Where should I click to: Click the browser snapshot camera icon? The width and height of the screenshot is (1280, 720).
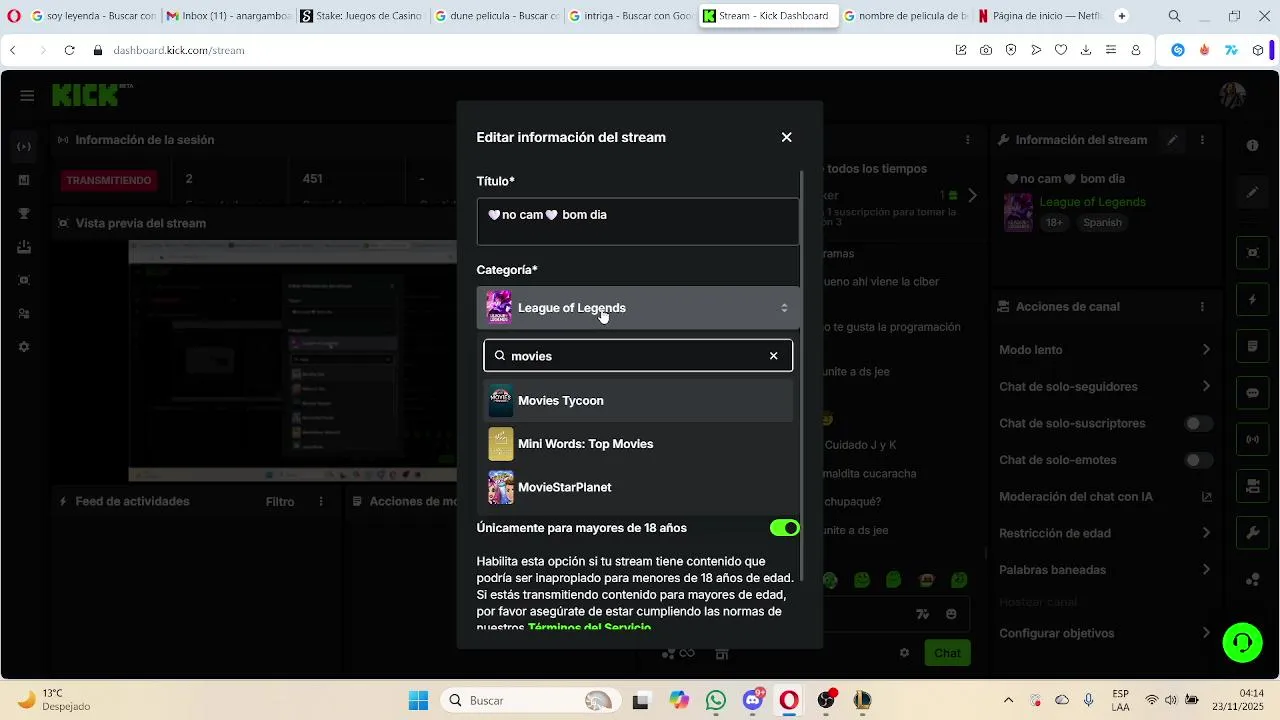[x=986, y=50]
